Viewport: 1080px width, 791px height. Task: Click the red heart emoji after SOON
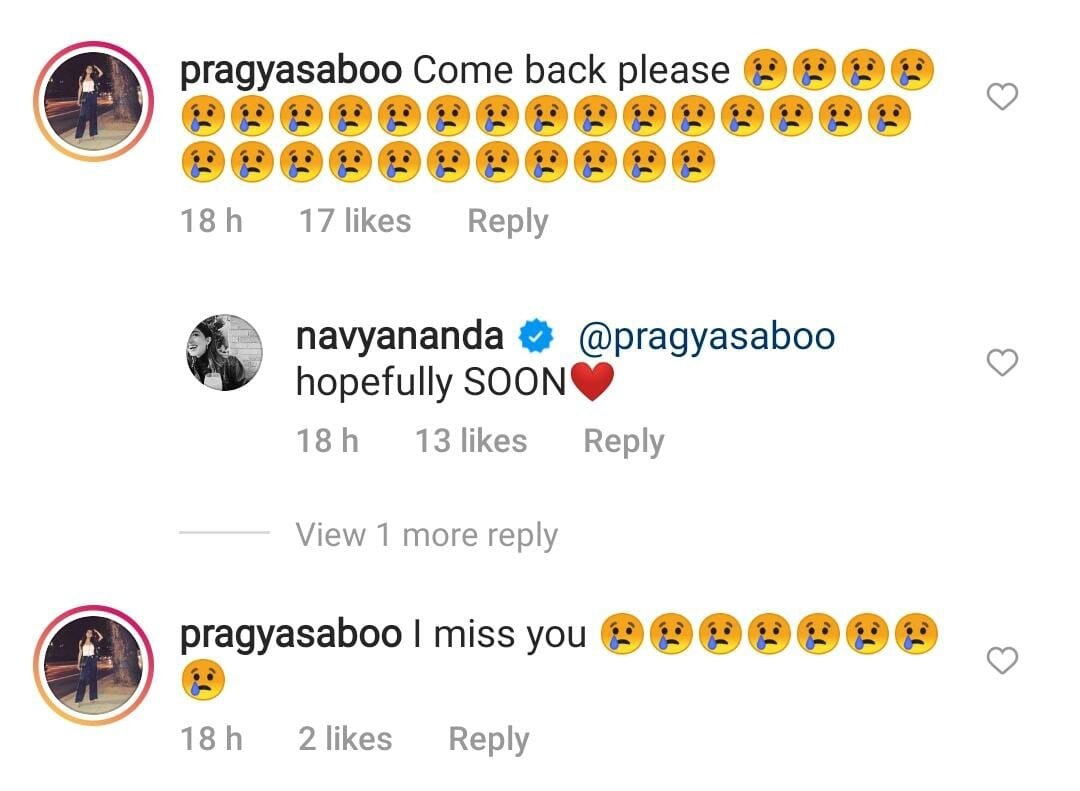[x=592, y=382]
